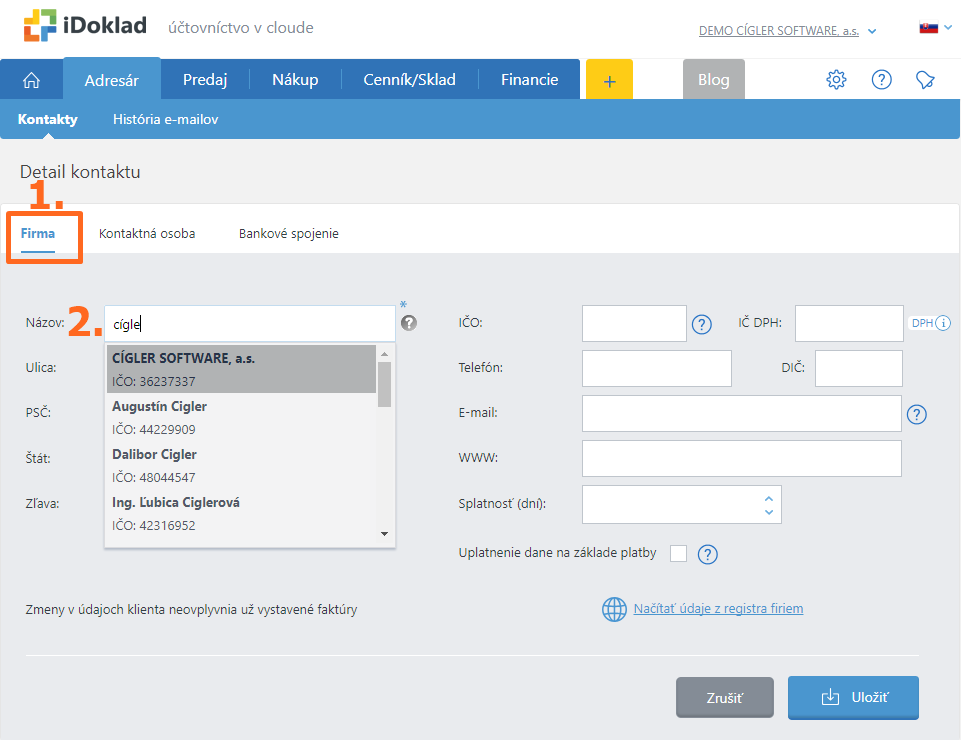Follow Načítať údaje z registra firiem link
Viewport: 961px width, 740px height.
point(717,608)
